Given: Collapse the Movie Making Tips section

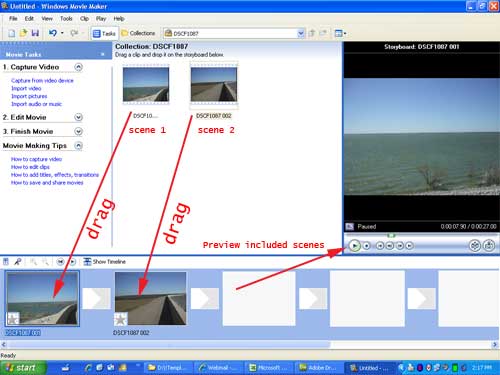Looking at the screenshot, I should (x=78, y=146).
